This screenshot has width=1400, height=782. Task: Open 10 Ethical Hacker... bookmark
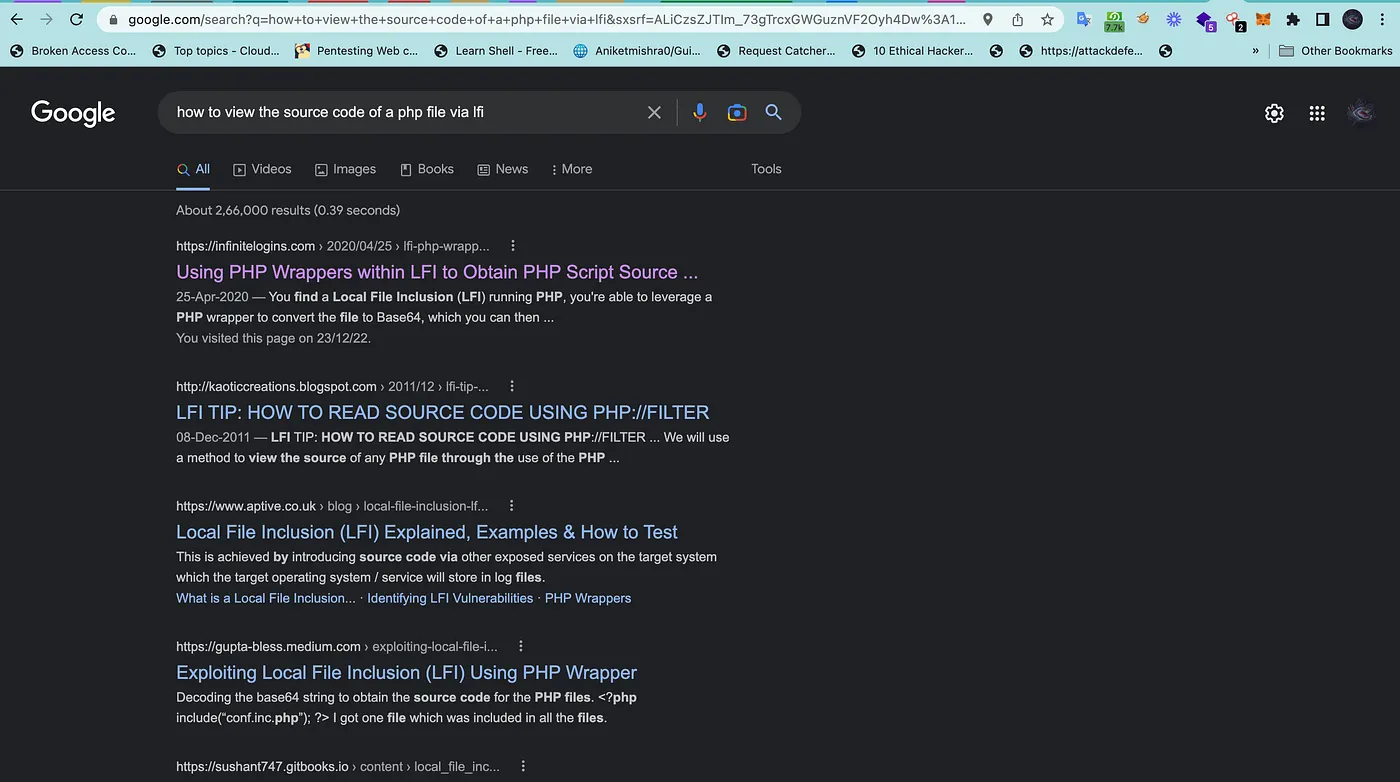coord(911,51)
